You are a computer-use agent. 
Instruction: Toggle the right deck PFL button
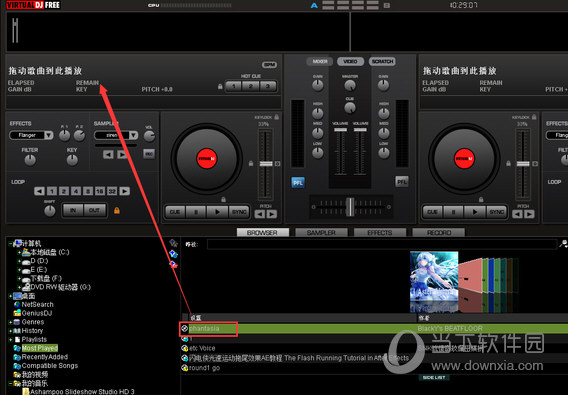pos(402,182)
